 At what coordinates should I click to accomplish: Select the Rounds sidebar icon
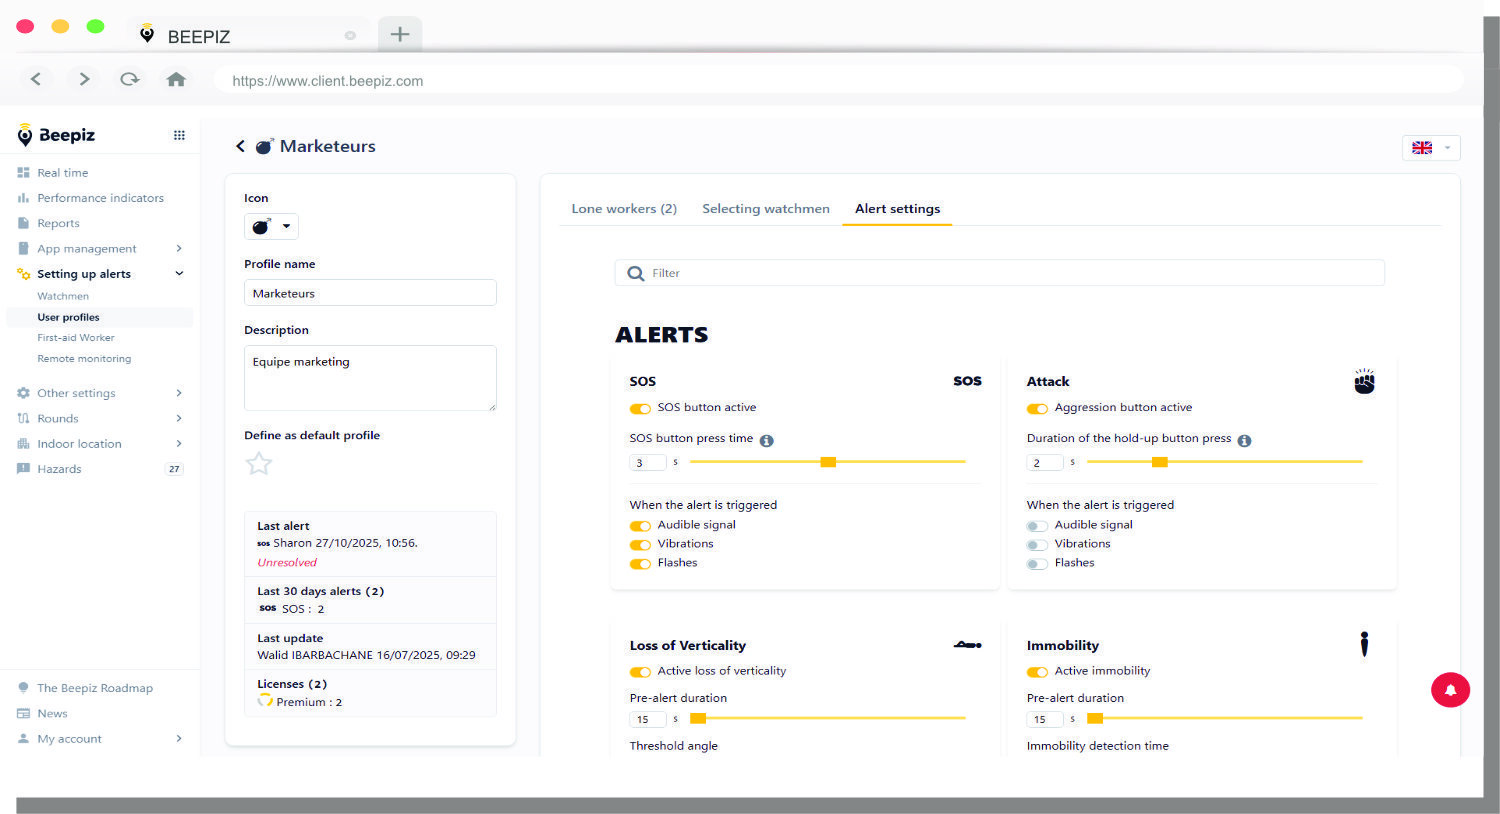coord(22,418)
